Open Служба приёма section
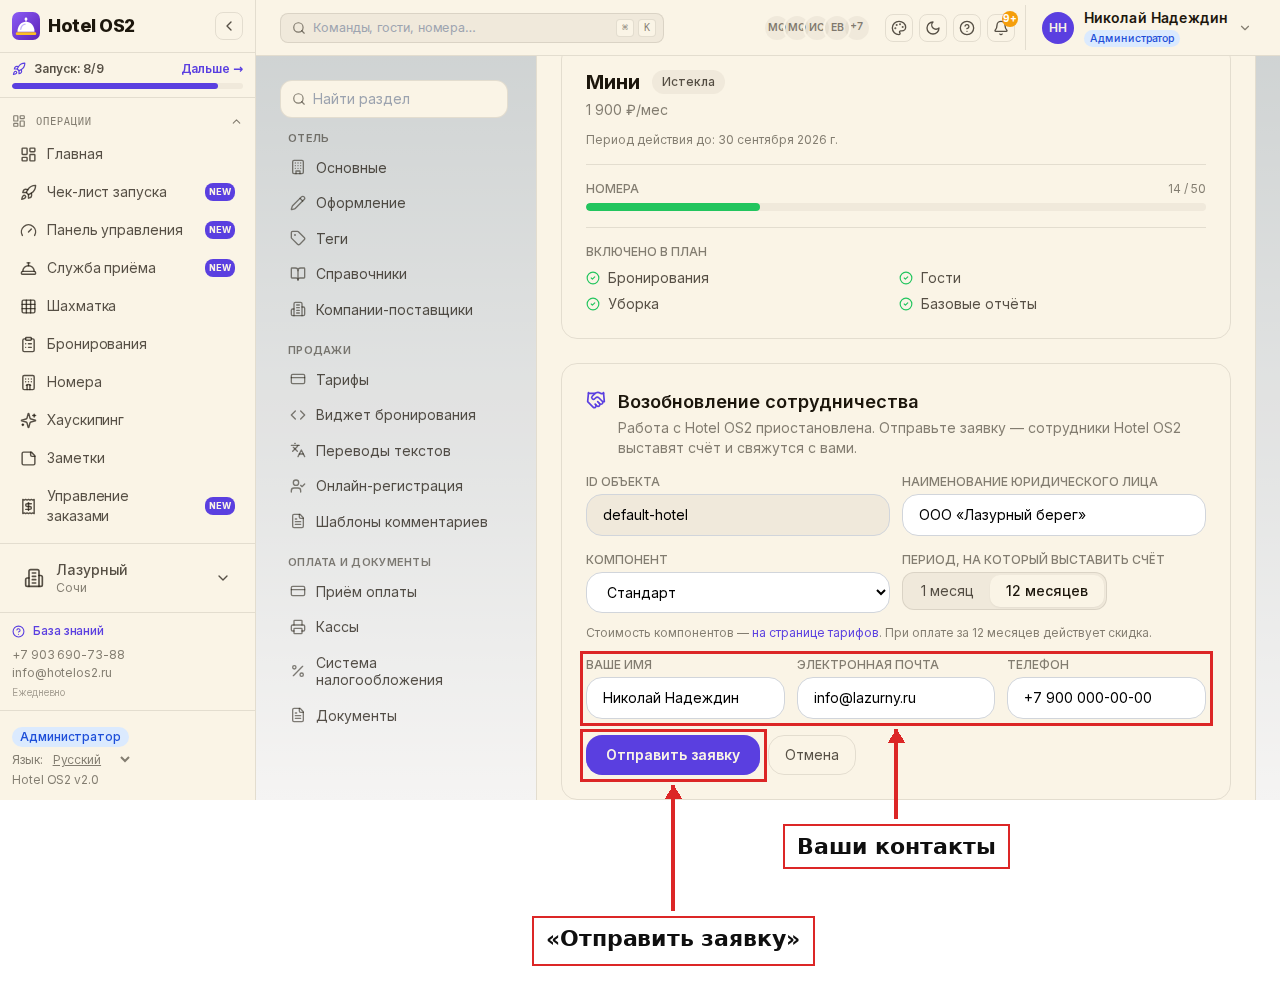 point(127,268)
